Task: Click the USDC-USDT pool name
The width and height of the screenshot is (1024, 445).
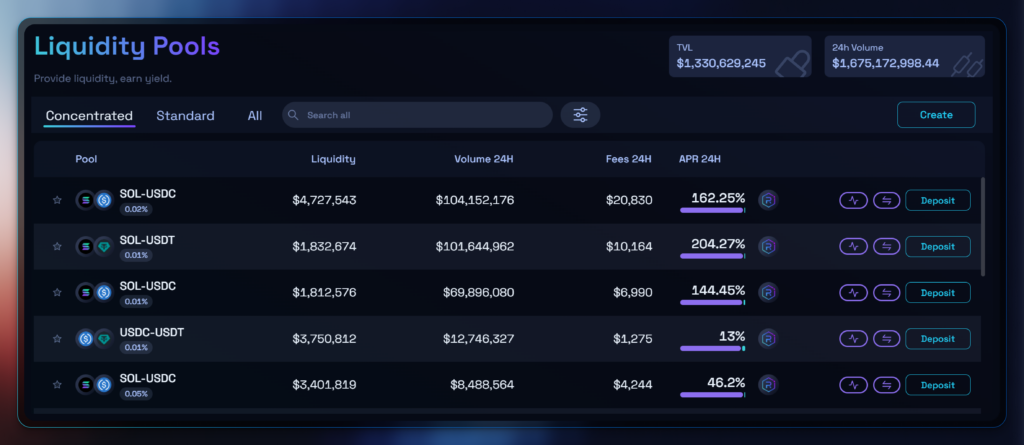Action: pos(152,332)
